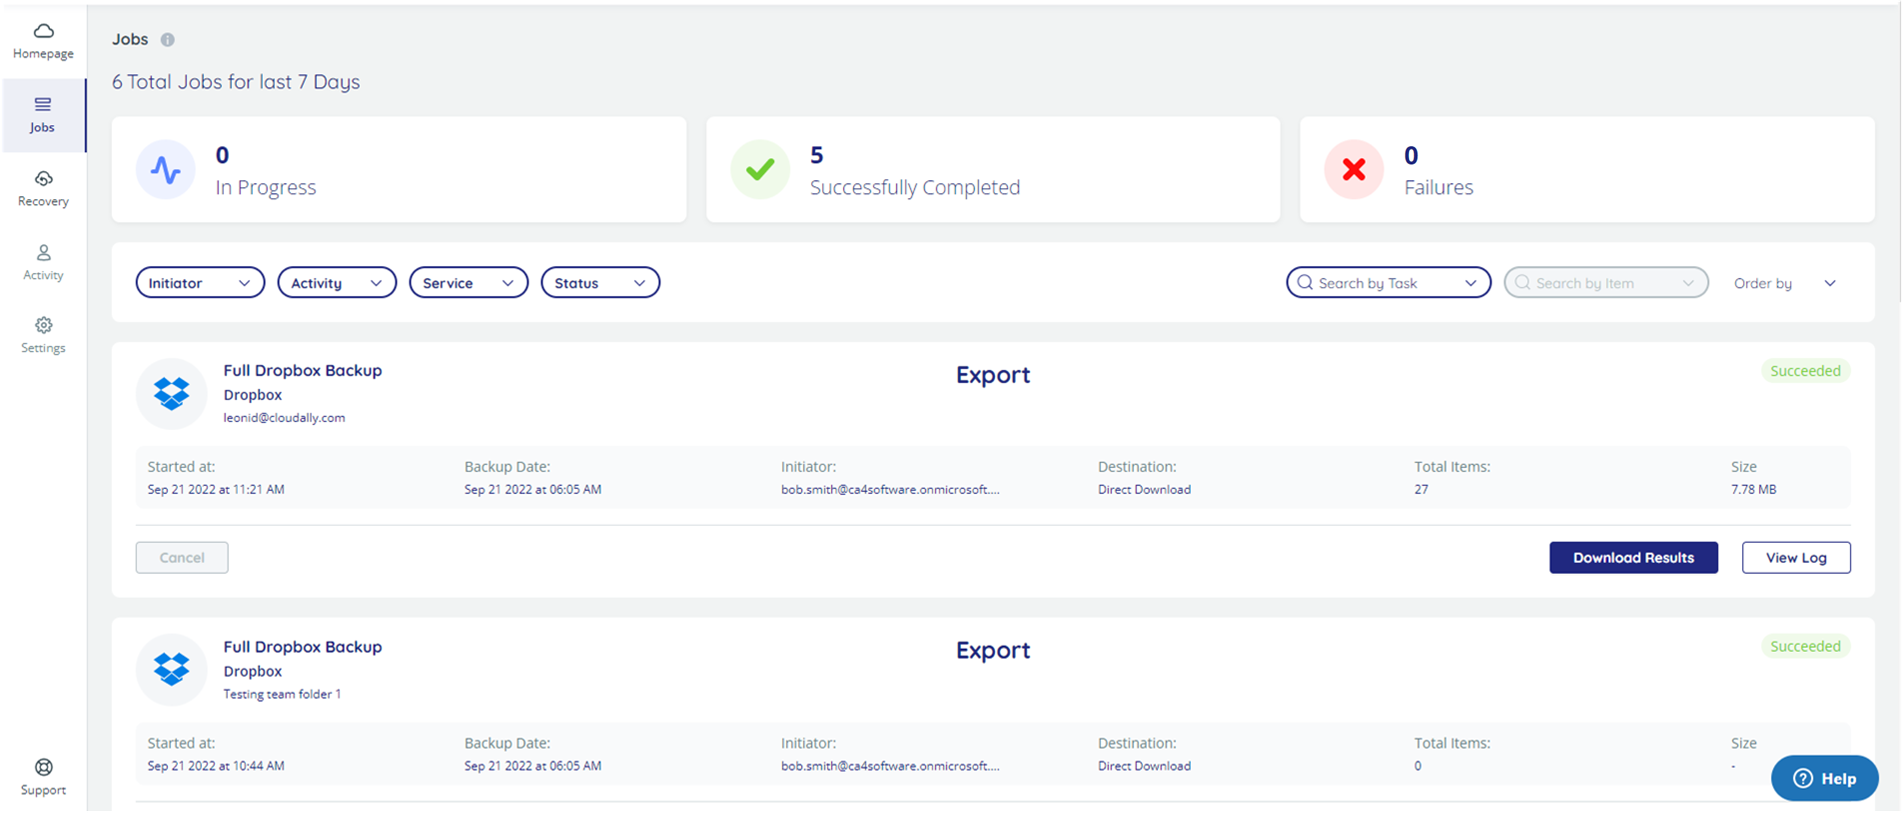Open the Recovery sidebar icon
This screenshot has width=1903, height=813.
[43, 179]
